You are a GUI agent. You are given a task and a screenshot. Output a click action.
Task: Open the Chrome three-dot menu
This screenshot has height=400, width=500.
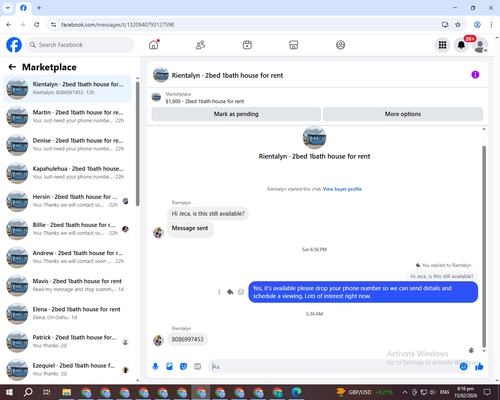[491, 24]
